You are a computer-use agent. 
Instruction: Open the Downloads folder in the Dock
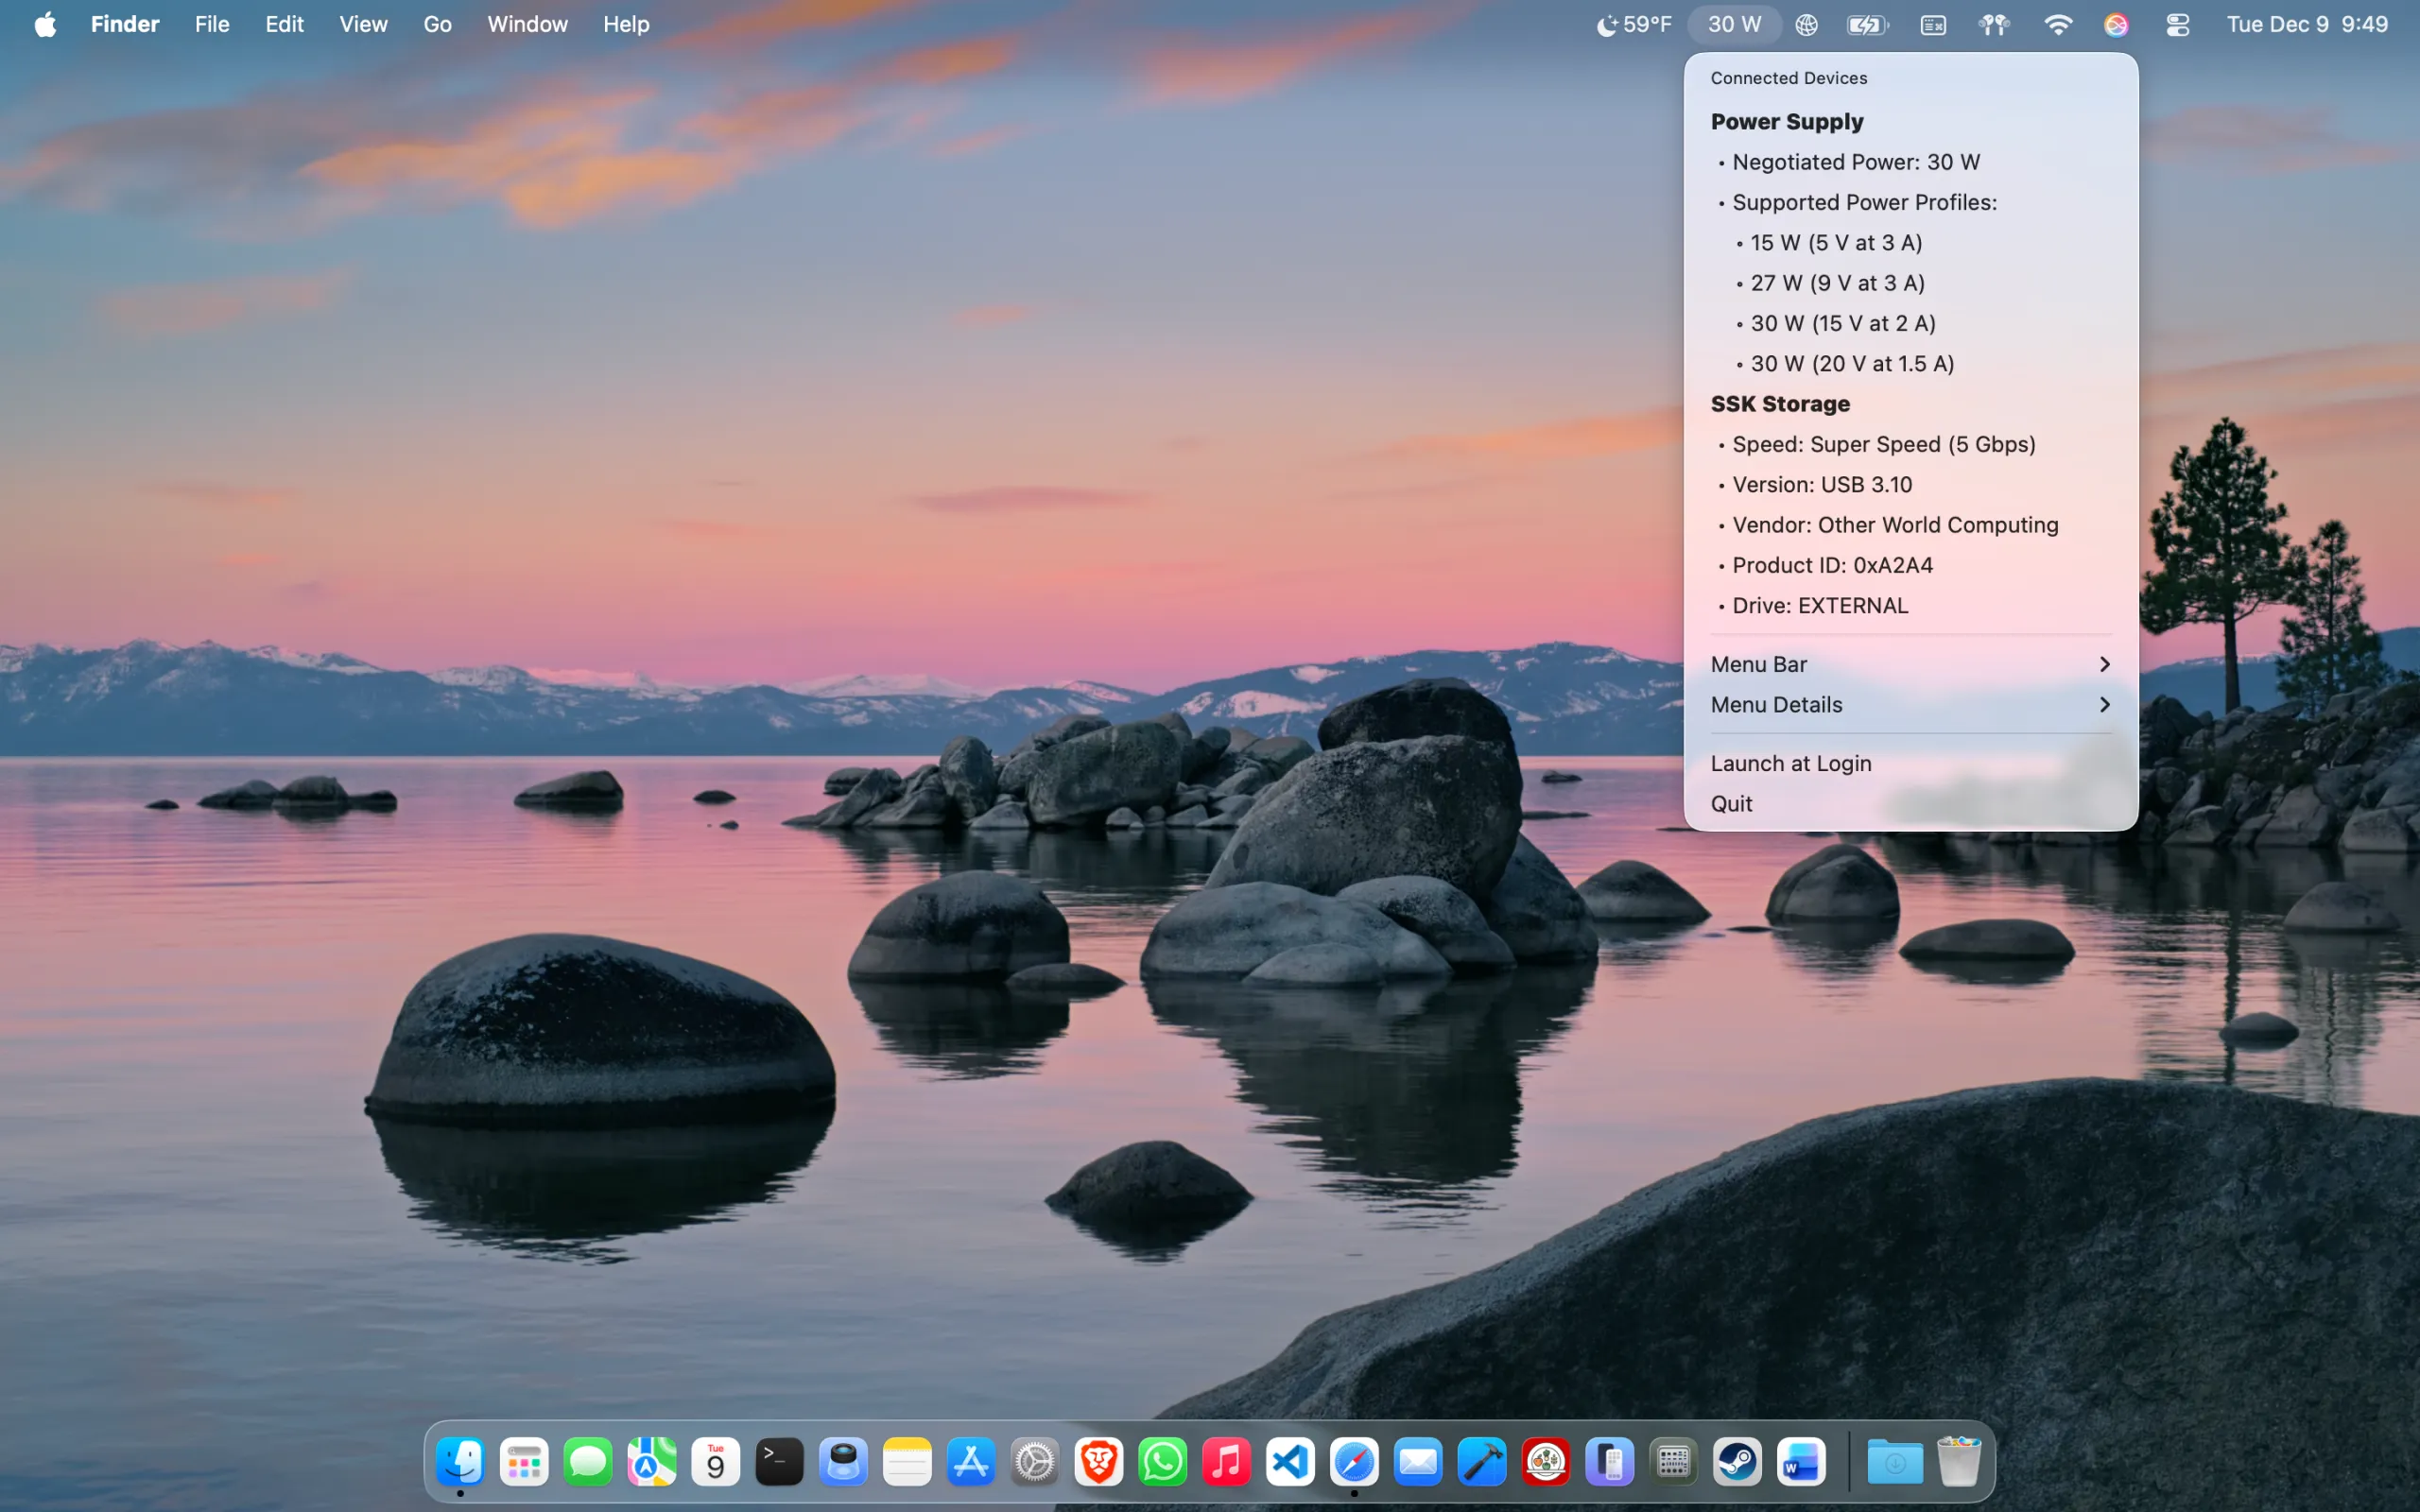click(x=1894, y=1463)
